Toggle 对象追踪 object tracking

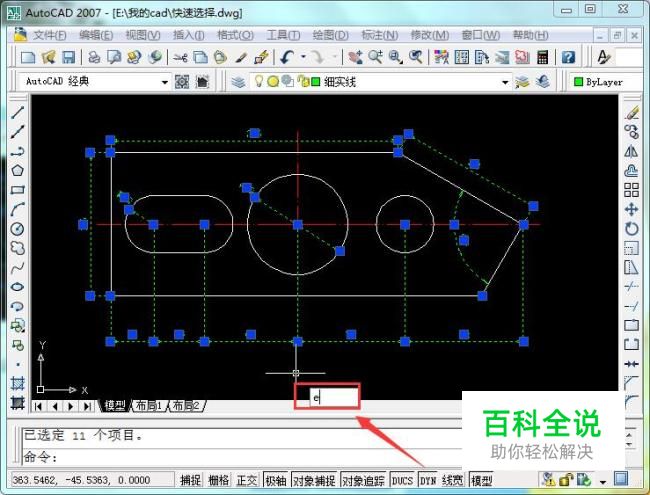(363, 480)
